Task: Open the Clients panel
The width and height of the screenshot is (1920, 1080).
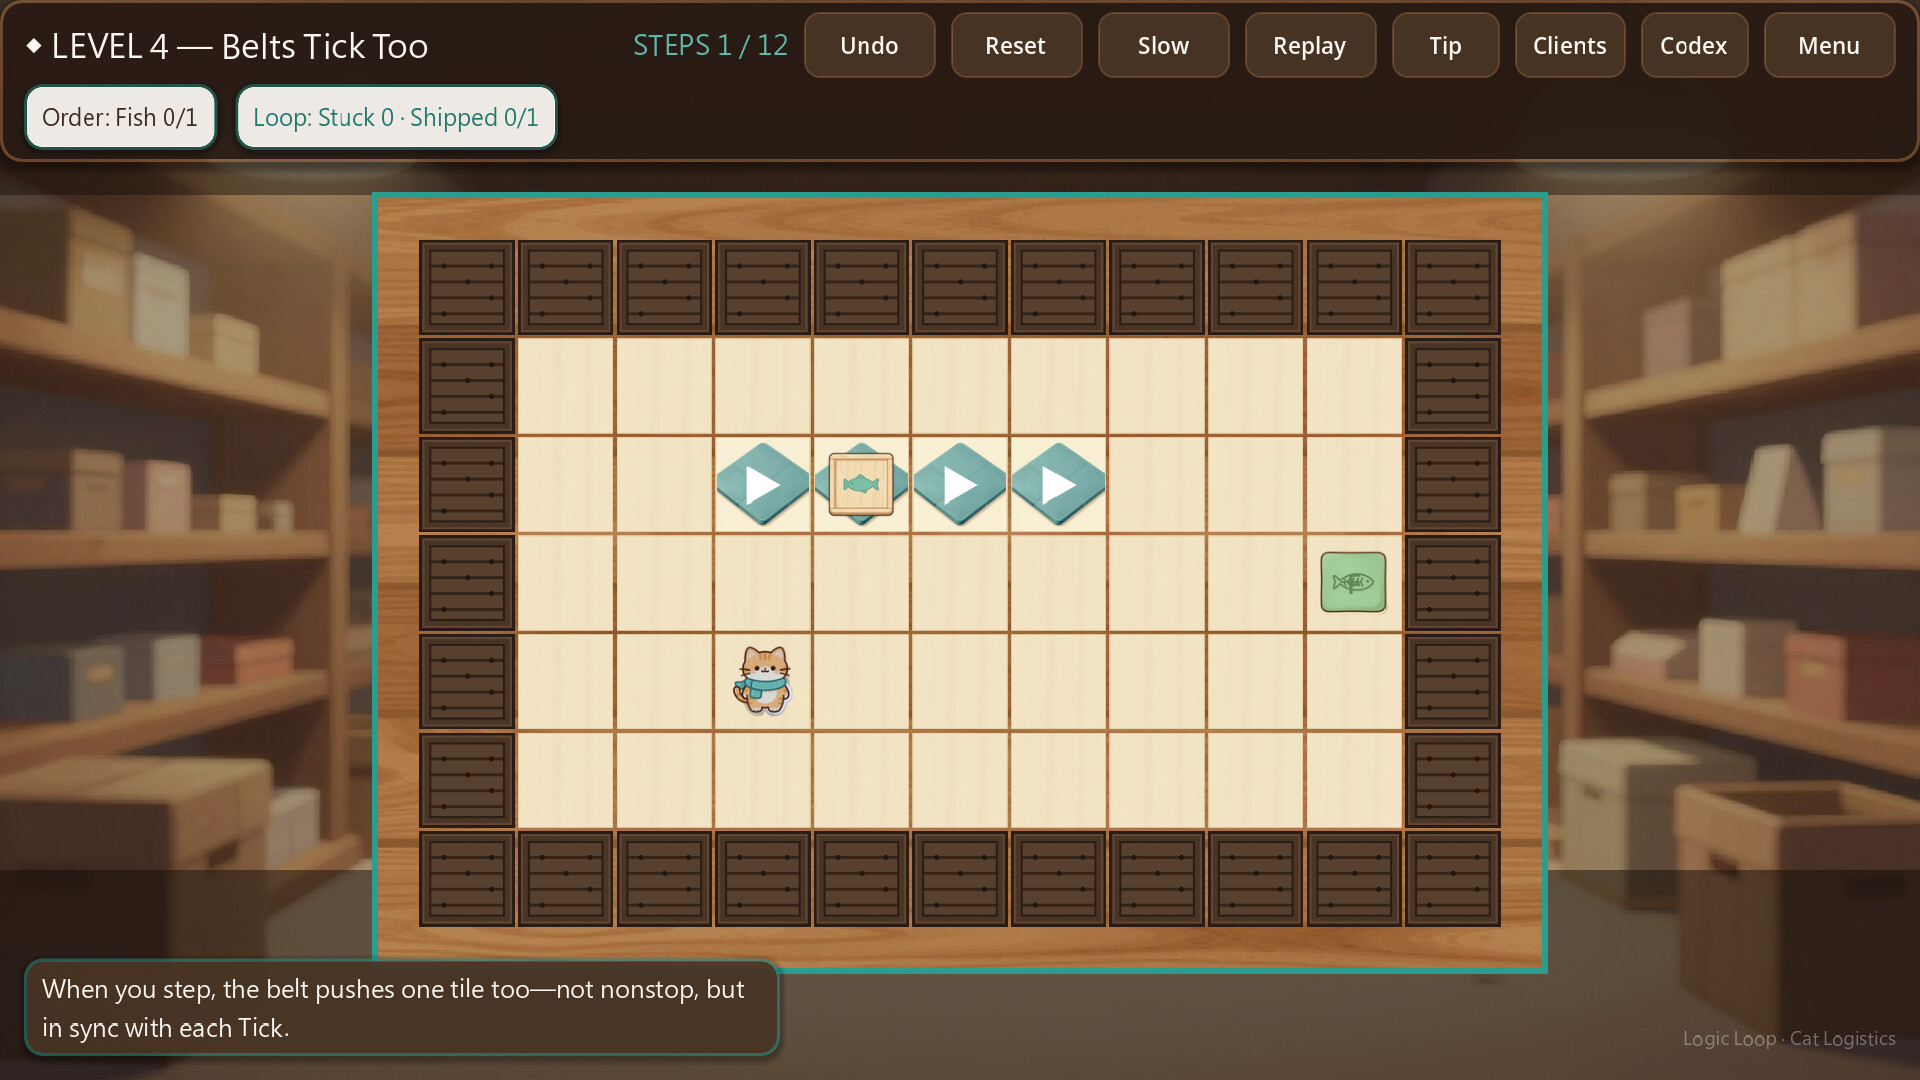Action: coord(1570,45)
